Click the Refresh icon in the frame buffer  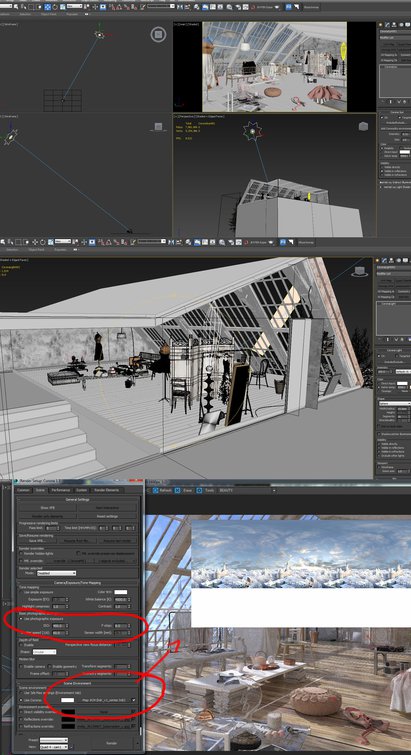(155, 490)
